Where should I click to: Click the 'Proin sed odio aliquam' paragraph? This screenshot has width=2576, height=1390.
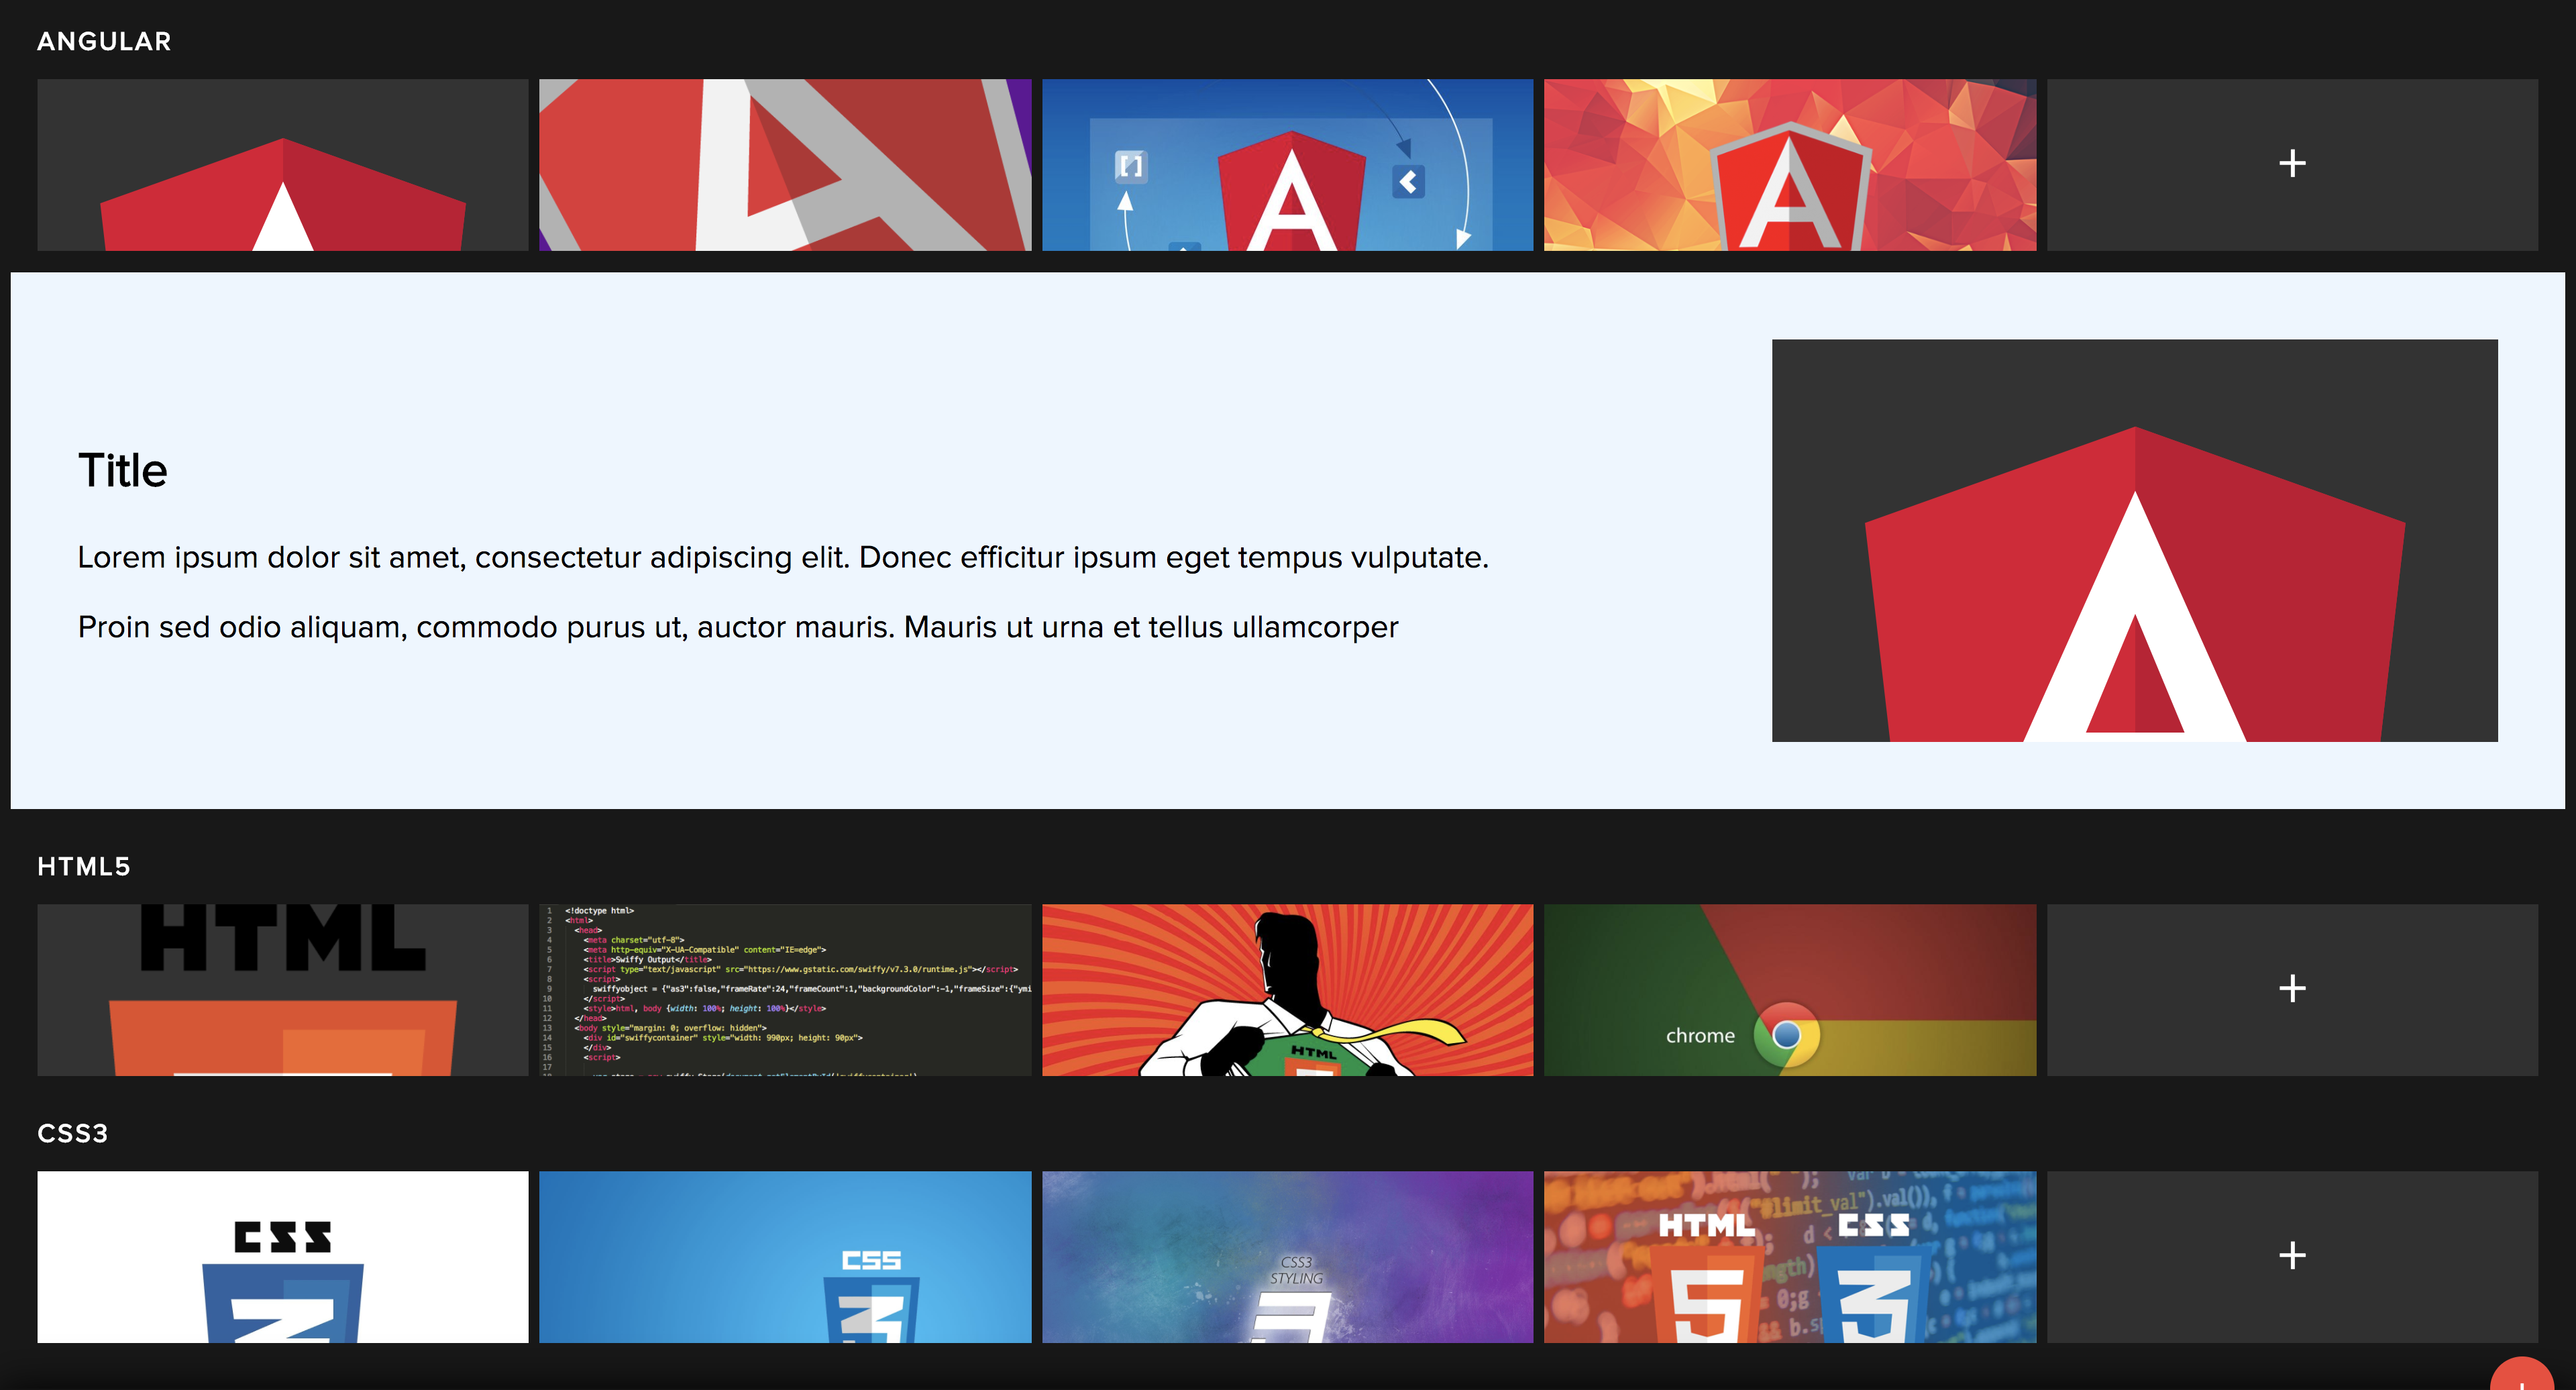(738, 627)
